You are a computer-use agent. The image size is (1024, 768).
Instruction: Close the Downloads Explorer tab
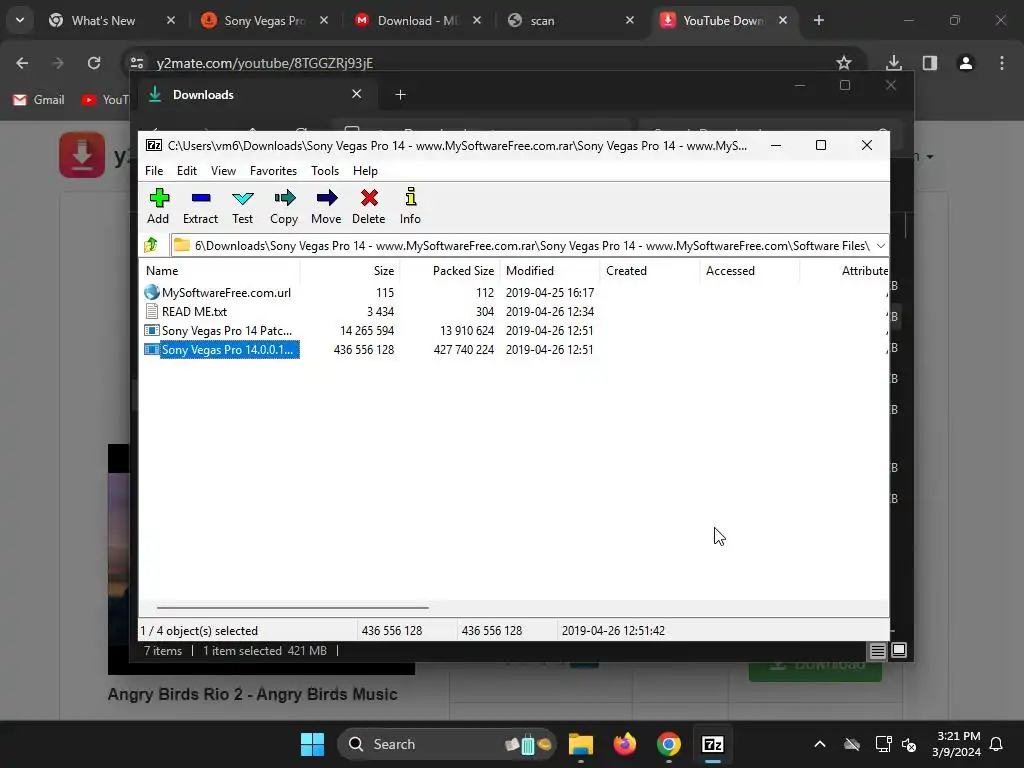[357, 94]
